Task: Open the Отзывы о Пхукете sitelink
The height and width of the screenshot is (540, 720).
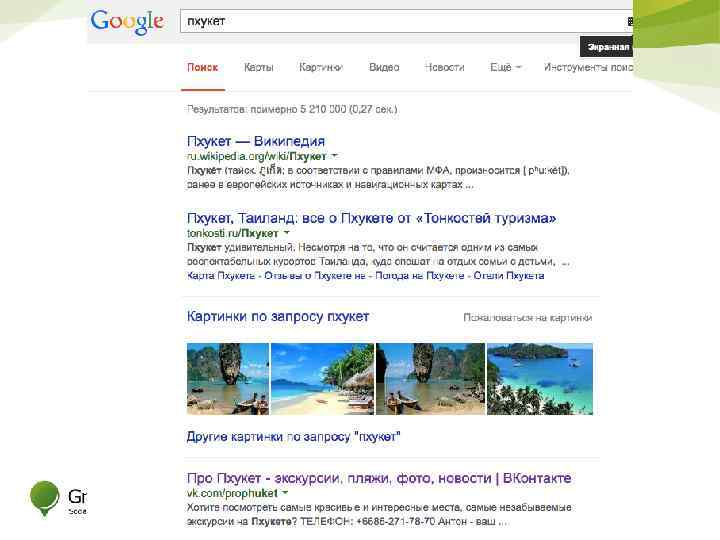Action: (x=315, y=276)
